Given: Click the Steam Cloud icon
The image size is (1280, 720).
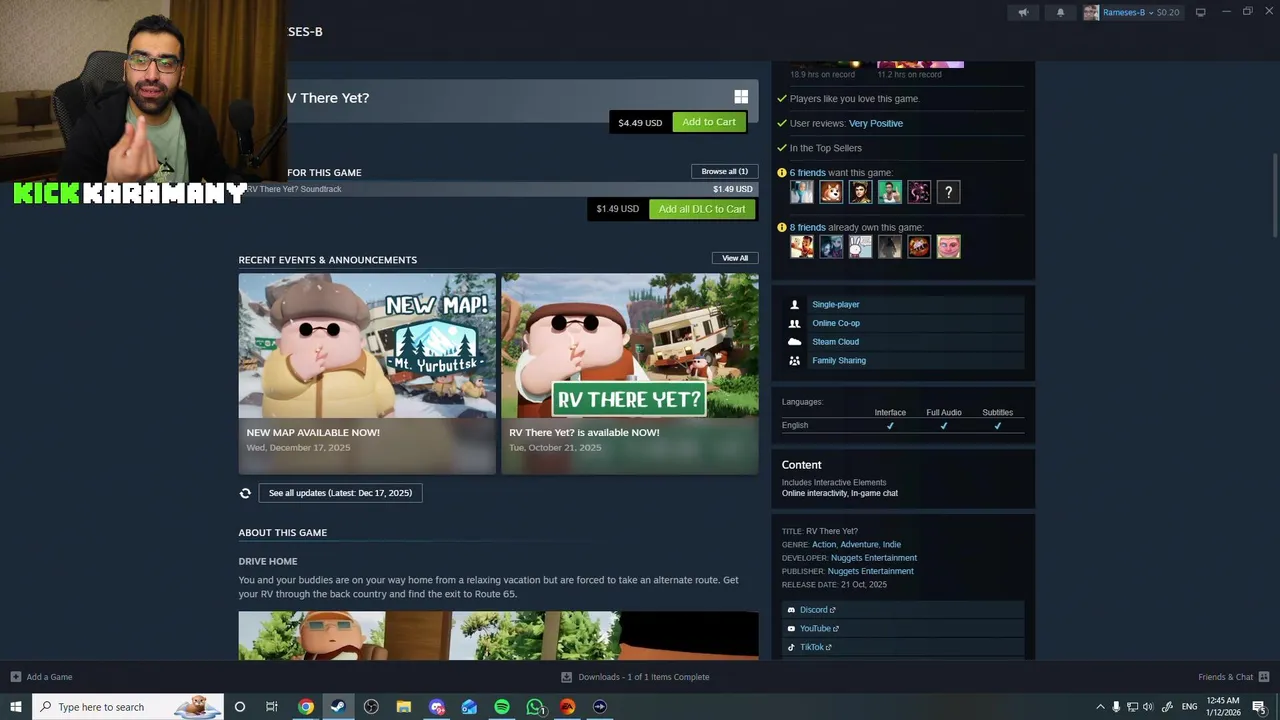Looking at the screenshot, I should coord(794,342).
